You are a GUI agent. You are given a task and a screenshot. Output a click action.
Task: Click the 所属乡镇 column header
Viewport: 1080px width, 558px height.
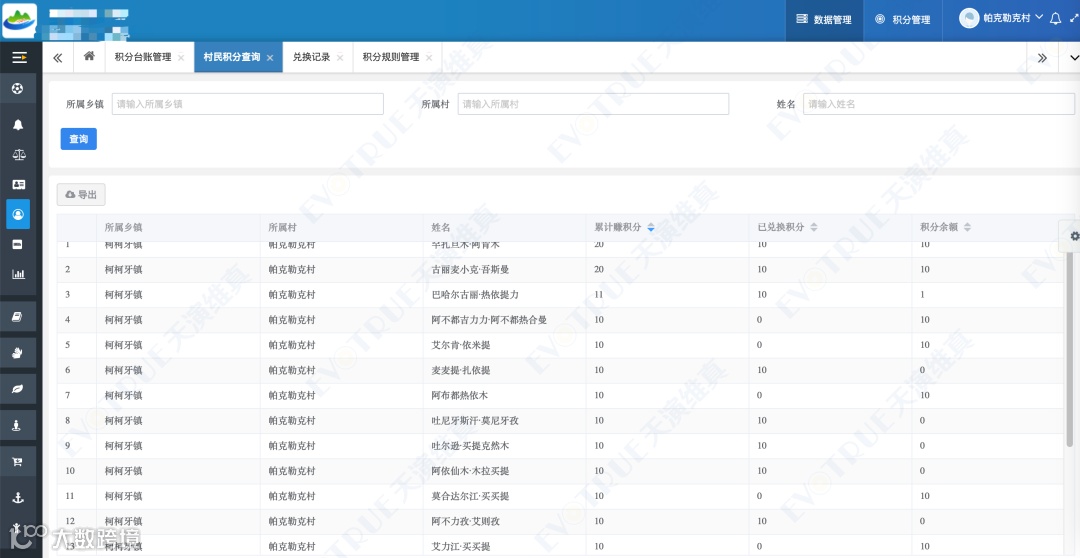pyautogui.click(x=123, y=227)
